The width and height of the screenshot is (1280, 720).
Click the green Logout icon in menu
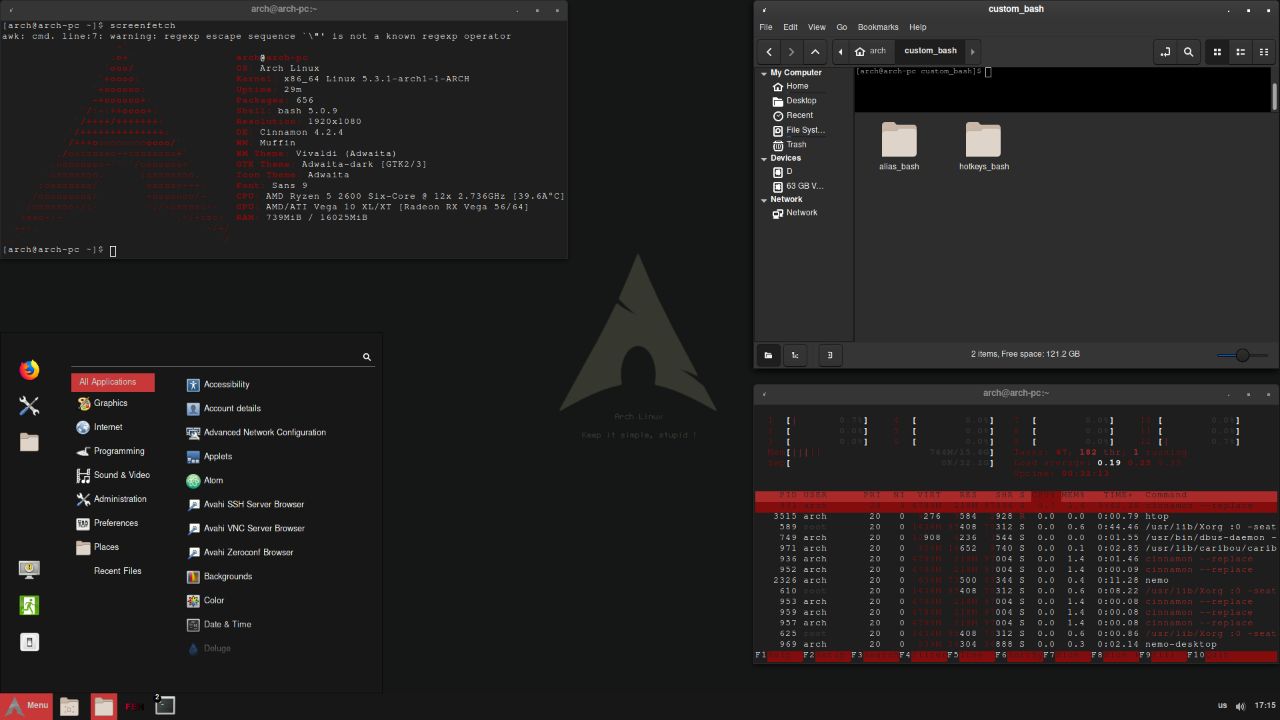point(29,605)
